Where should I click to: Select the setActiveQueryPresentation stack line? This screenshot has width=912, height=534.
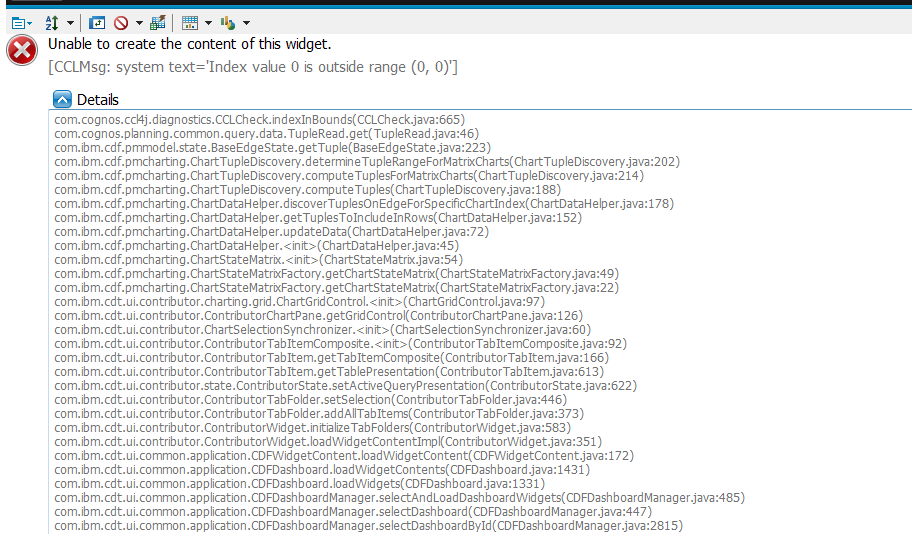pos(345,386)
